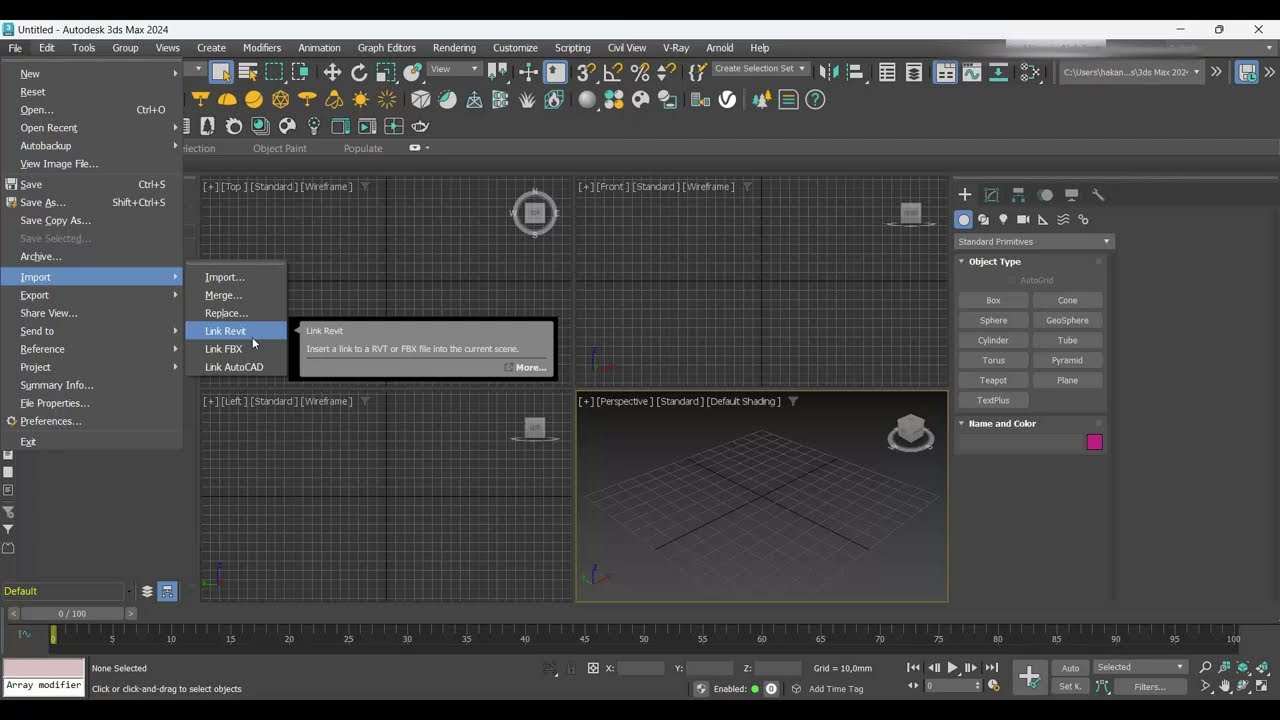Click Export in the File menu
The height and width of the screenshot is (720, 1280).
point(35,295)
